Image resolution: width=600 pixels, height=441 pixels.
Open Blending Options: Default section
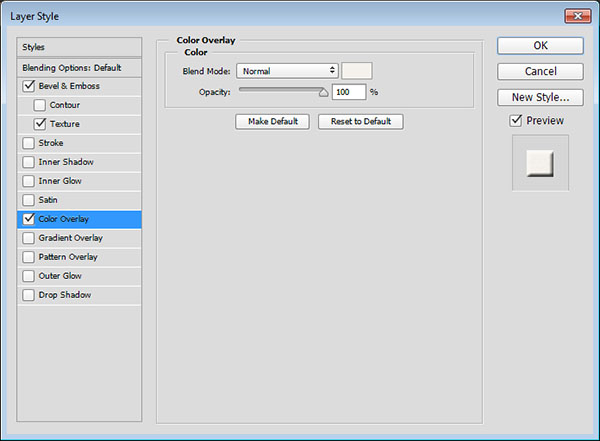tap(79, 67)
